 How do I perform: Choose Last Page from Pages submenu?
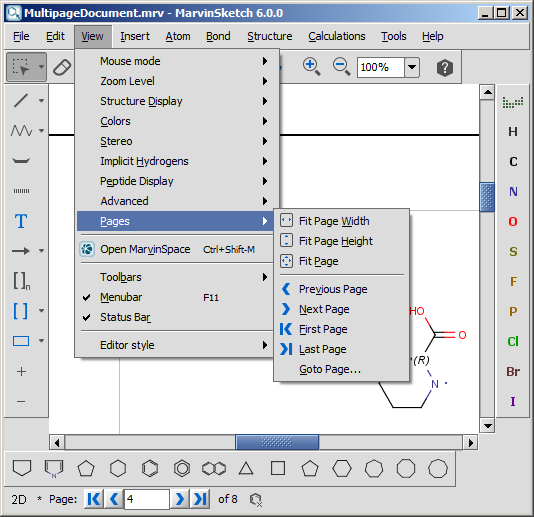(341, 349)
